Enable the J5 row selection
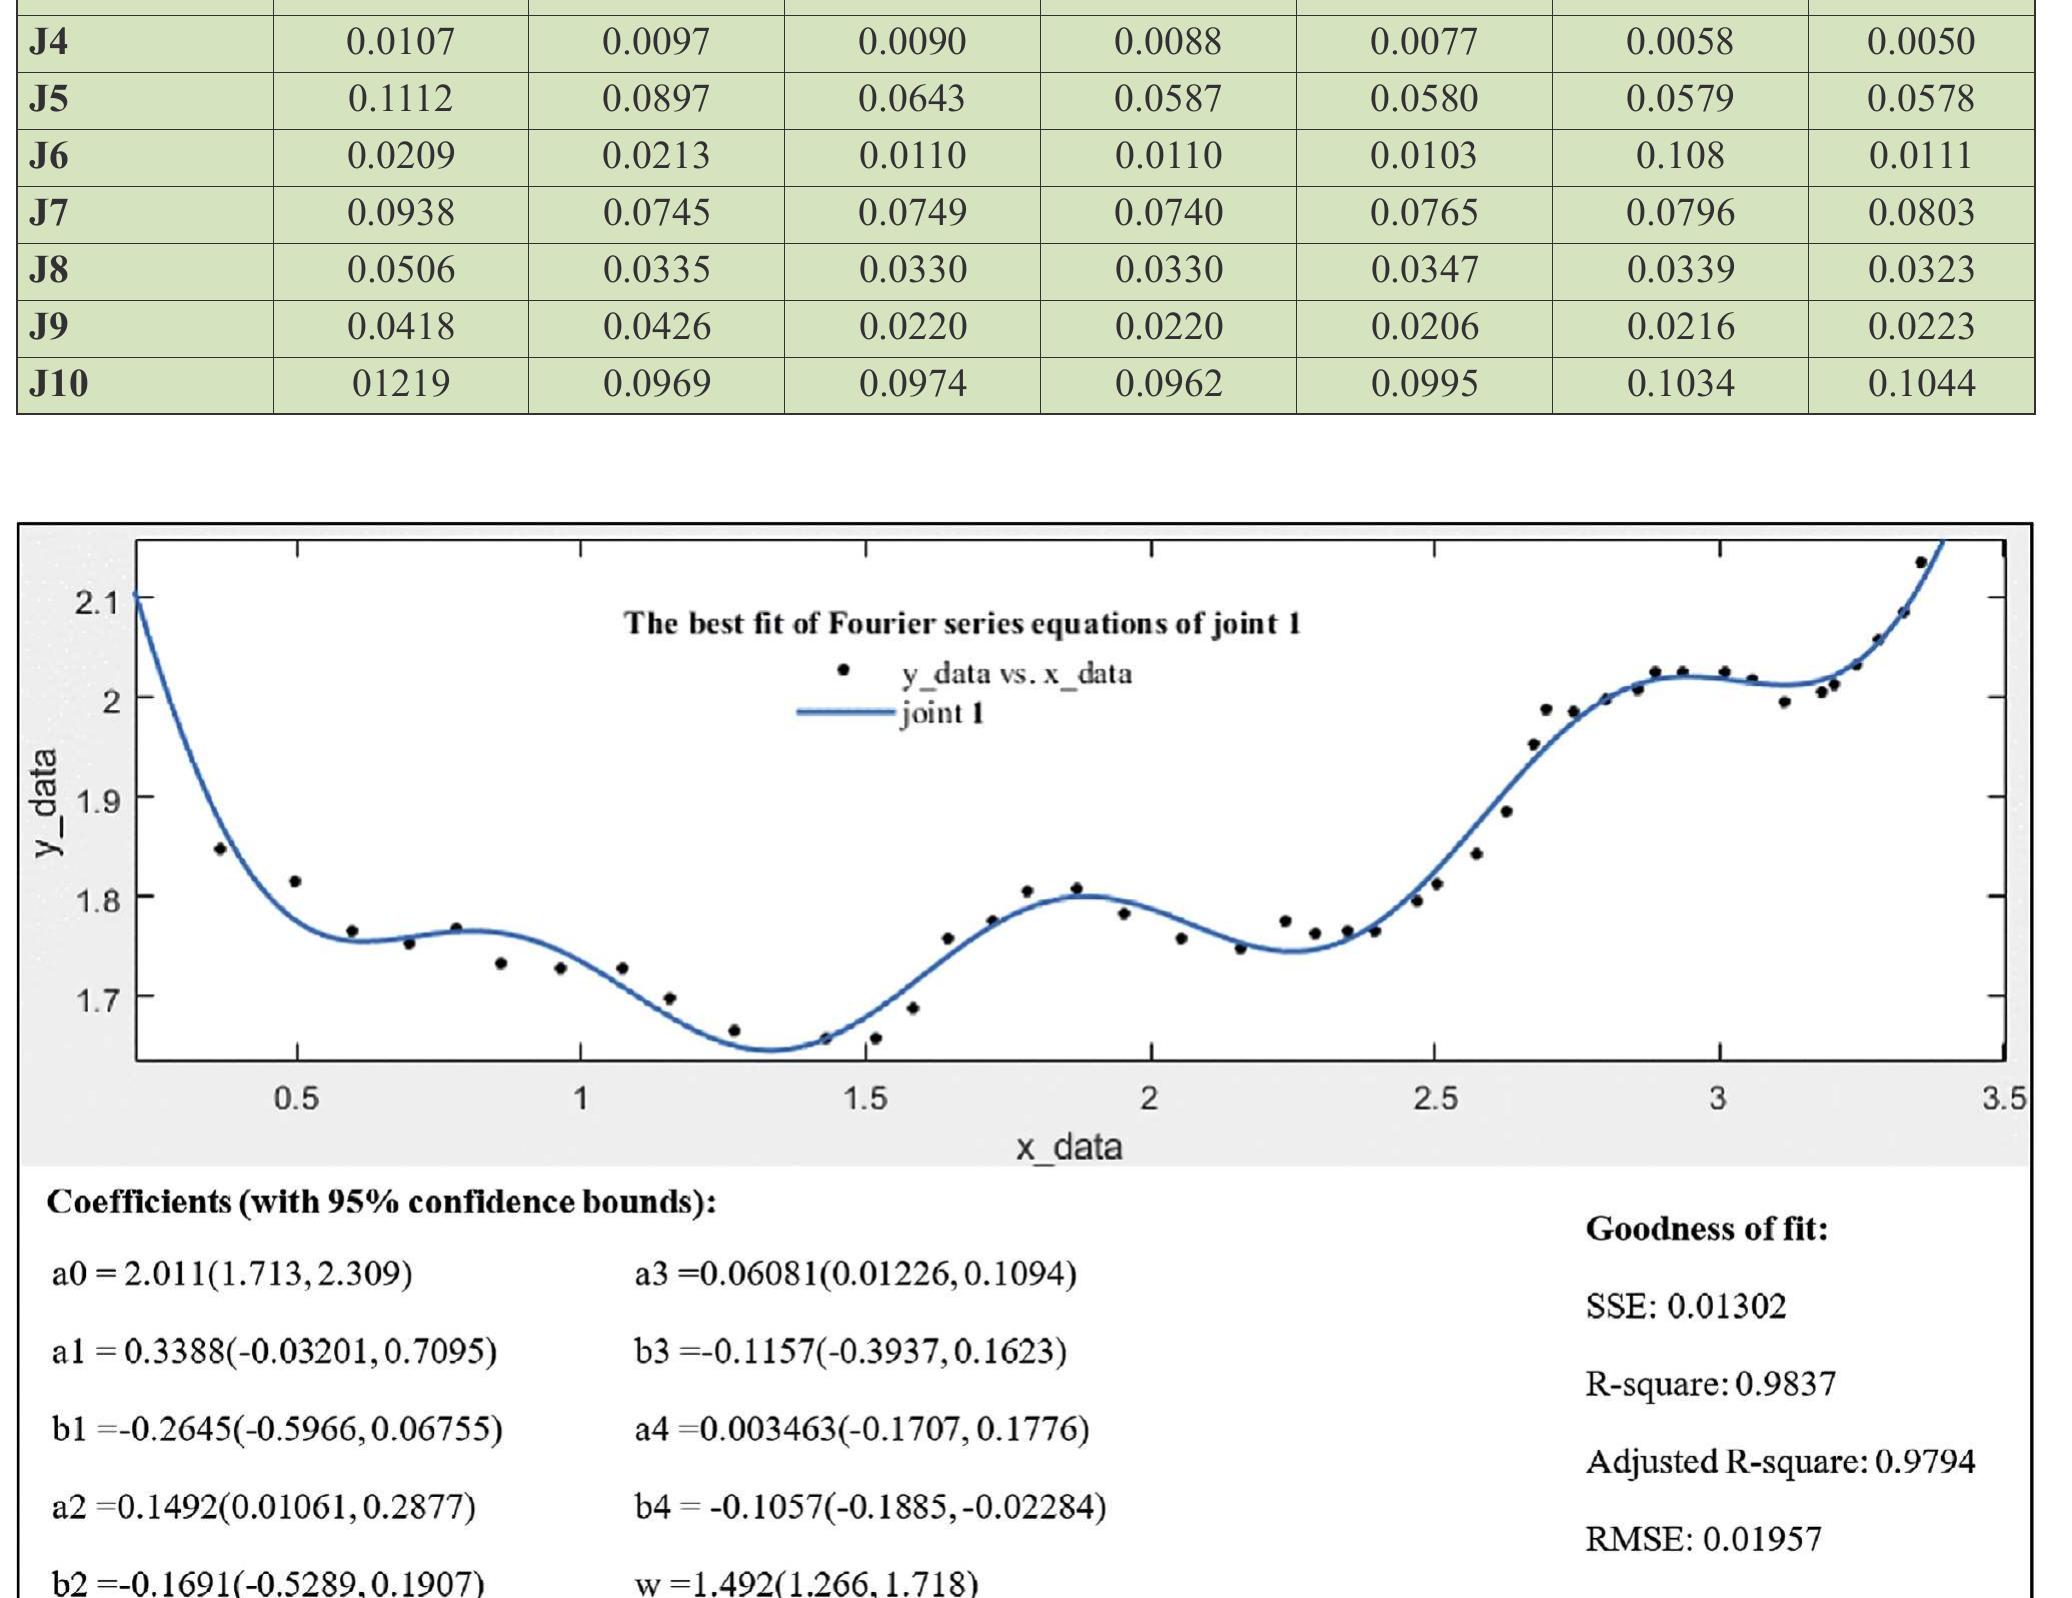The image size is (2072, 1598). [x=50, y=98]
